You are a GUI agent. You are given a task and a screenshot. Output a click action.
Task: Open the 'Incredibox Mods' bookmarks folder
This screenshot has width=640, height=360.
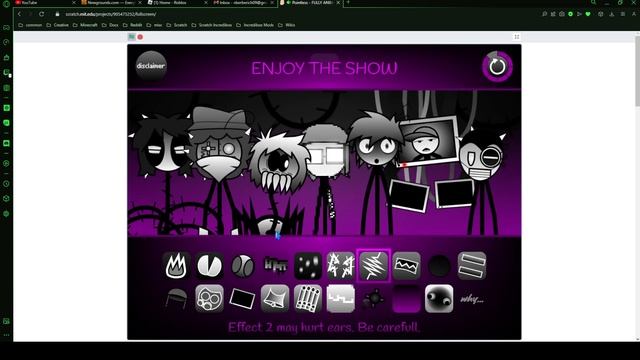[255, 25]
